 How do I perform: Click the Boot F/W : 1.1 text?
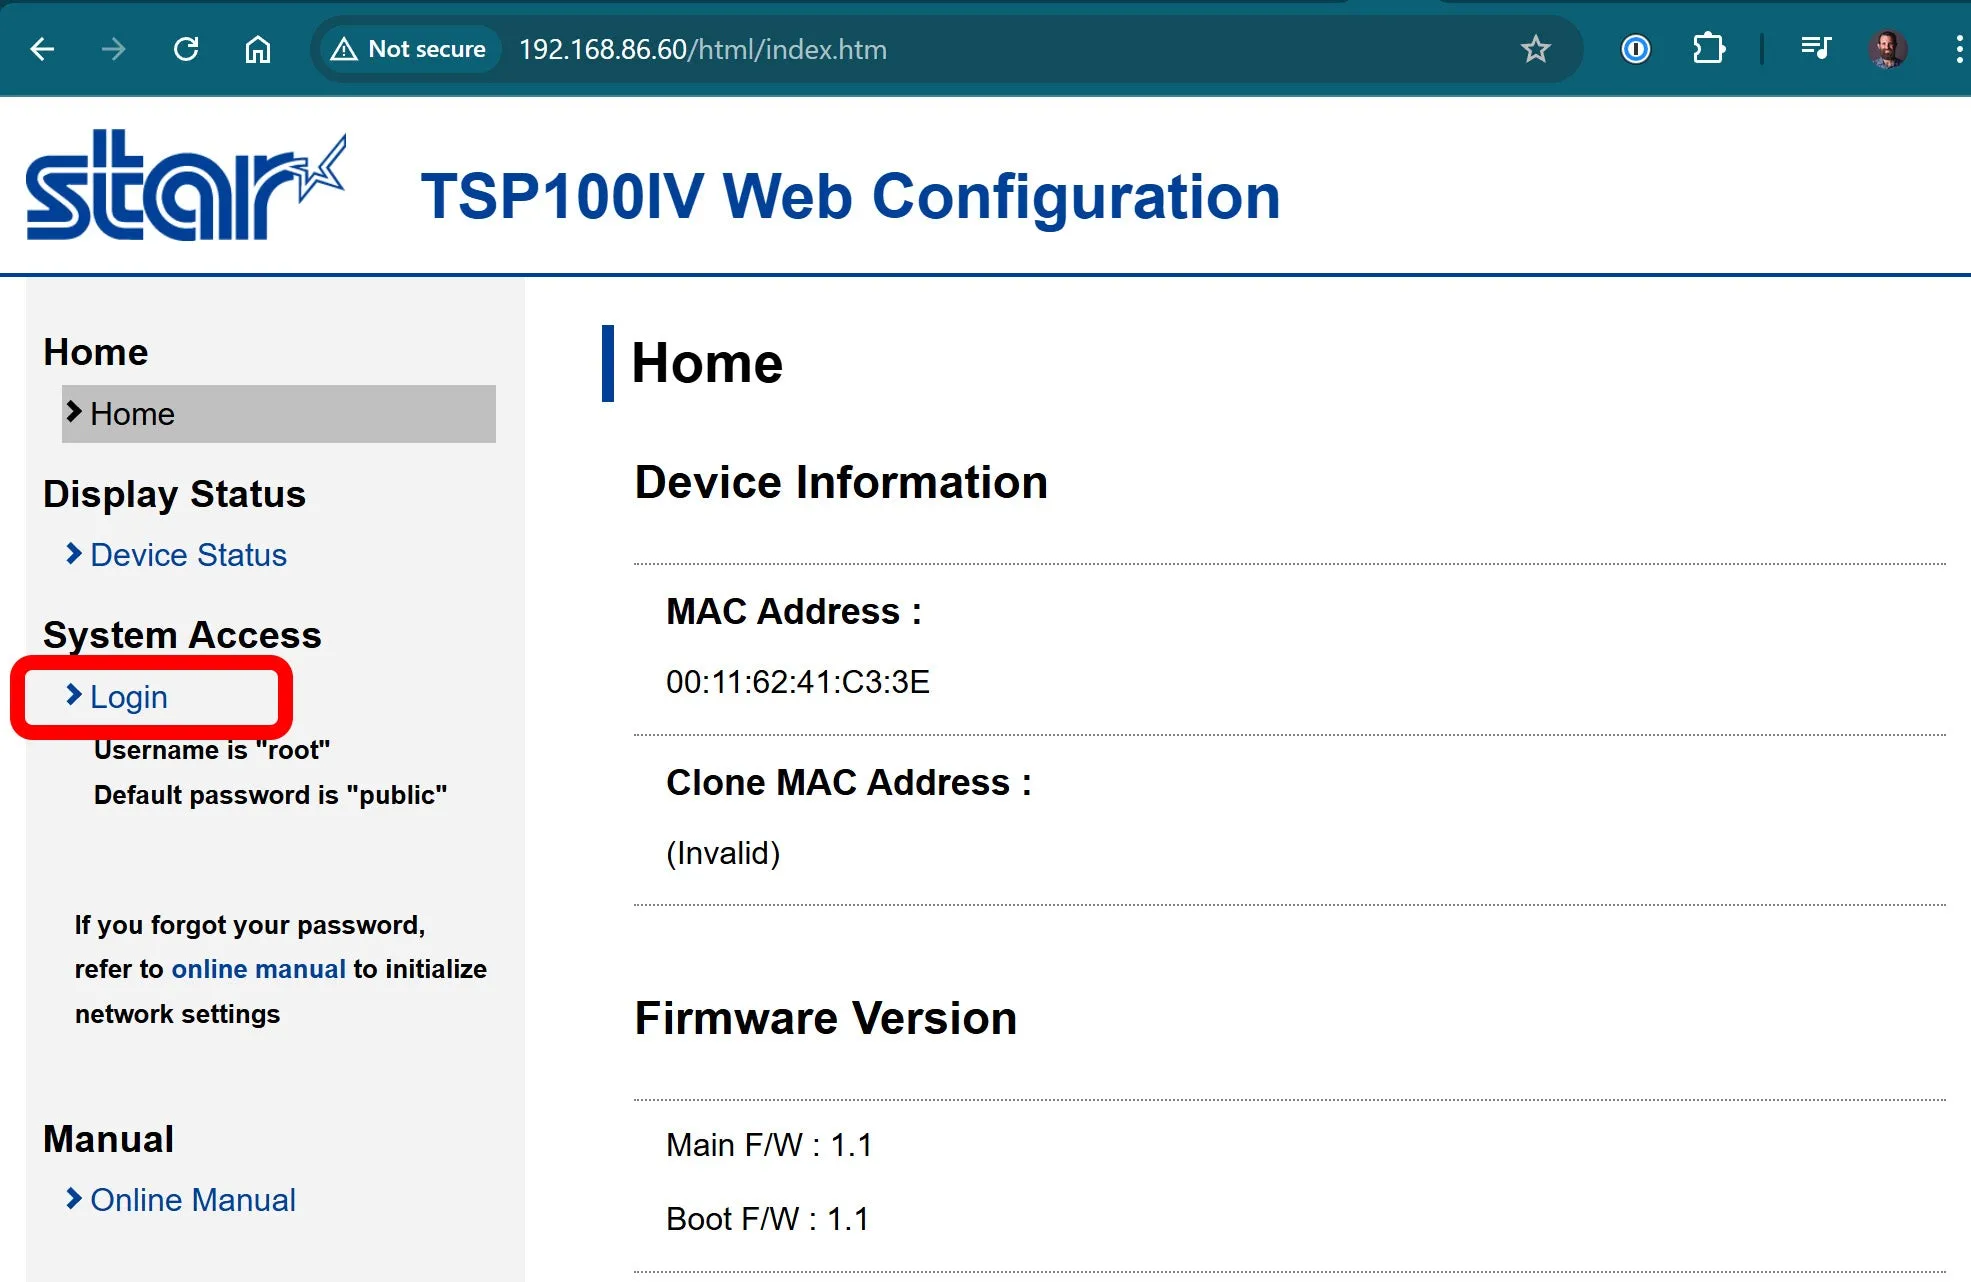coord(767,1219)
